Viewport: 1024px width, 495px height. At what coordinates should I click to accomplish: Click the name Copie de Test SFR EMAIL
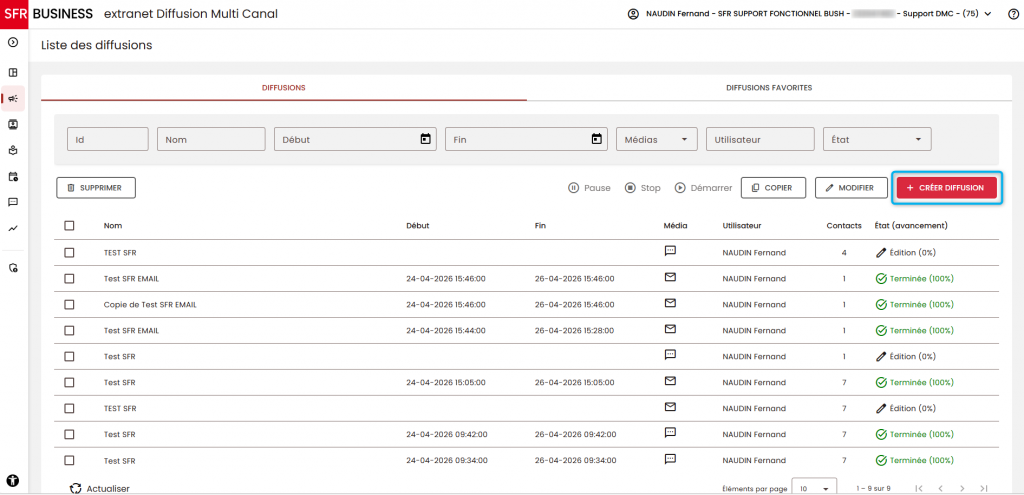[x=150, y=304]
